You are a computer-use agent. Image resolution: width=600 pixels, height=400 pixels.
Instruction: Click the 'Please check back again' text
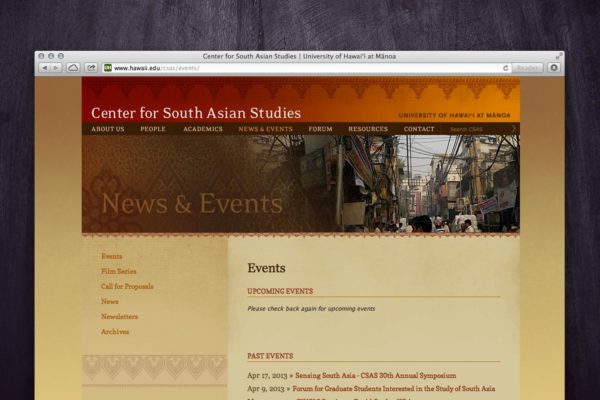coord(311,309)
